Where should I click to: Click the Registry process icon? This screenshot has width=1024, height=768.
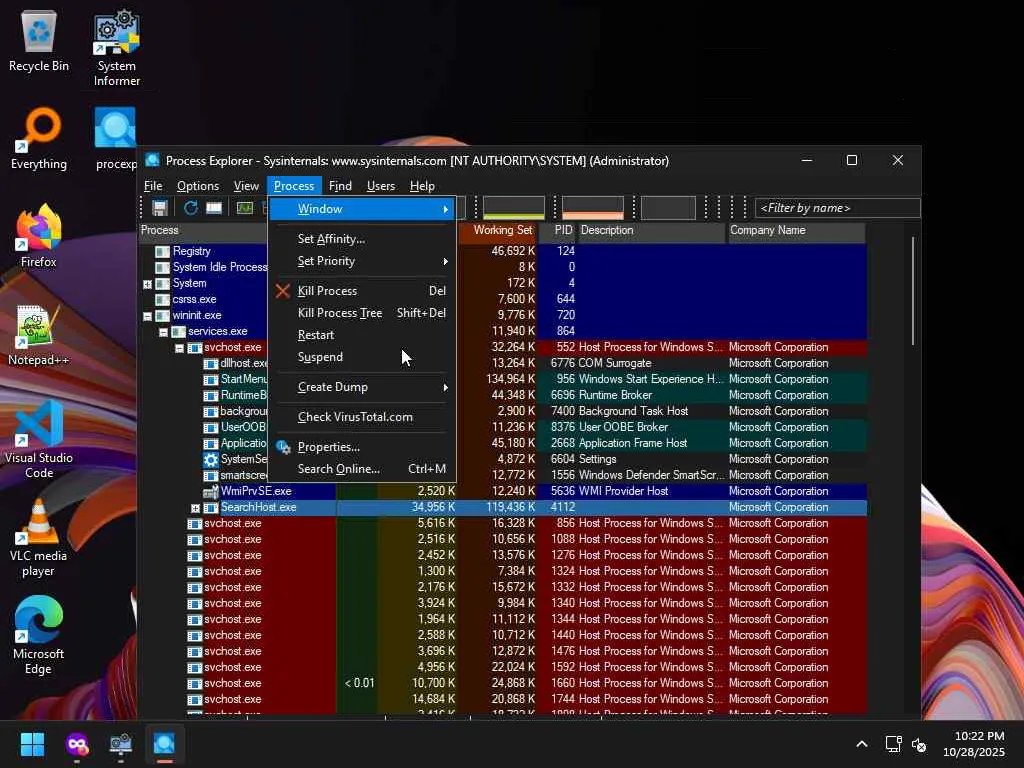pyautogui.click(x=162, y=251)
